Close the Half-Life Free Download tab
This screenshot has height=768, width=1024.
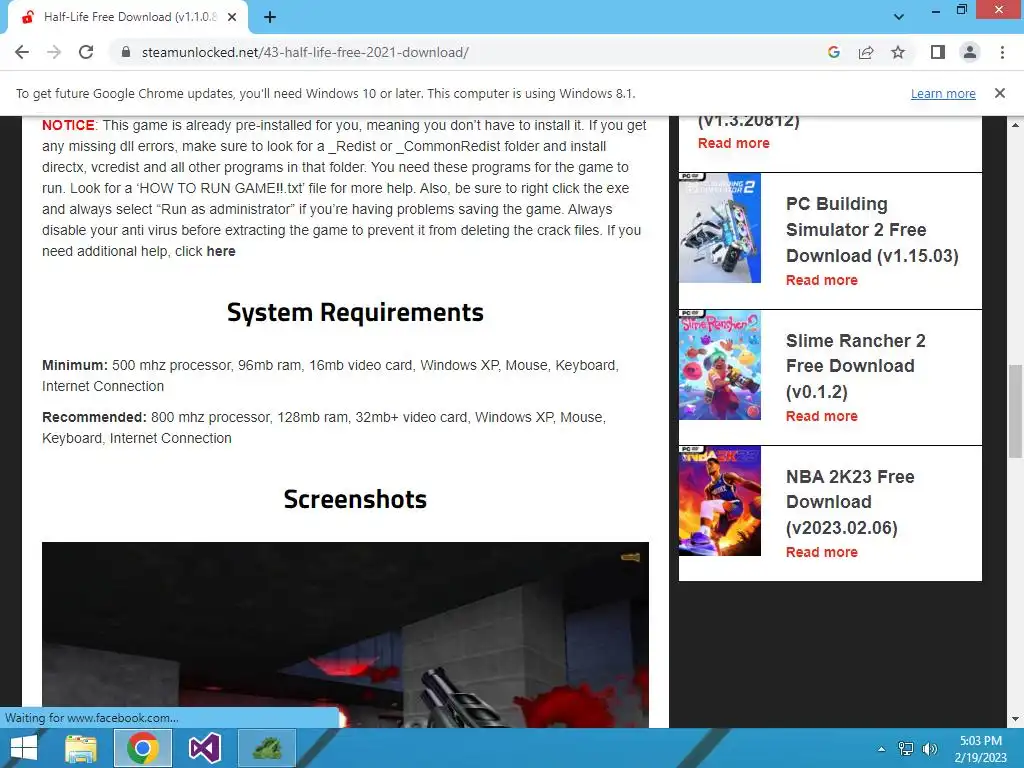(232, 17)
